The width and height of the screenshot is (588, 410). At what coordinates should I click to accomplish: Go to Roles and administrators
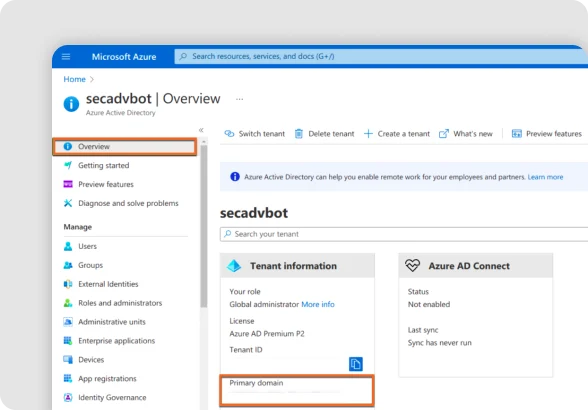pyautogui.click(x=120, y=303)
